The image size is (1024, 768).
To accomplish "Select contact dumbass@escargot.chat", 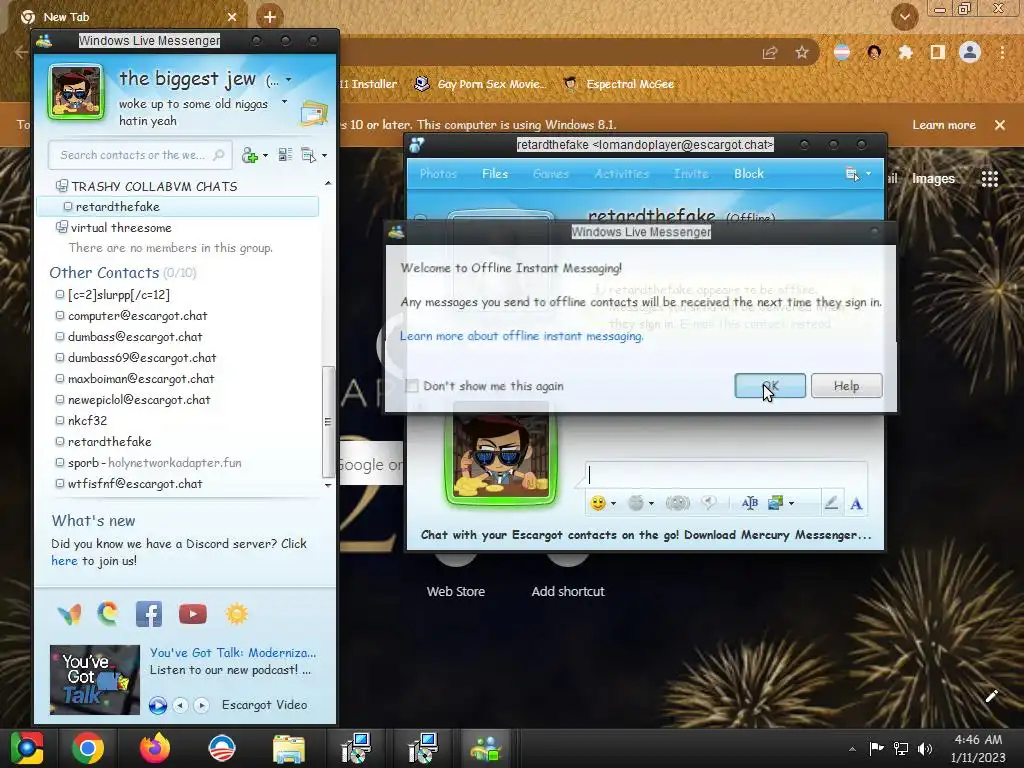I will click(135, 336).
